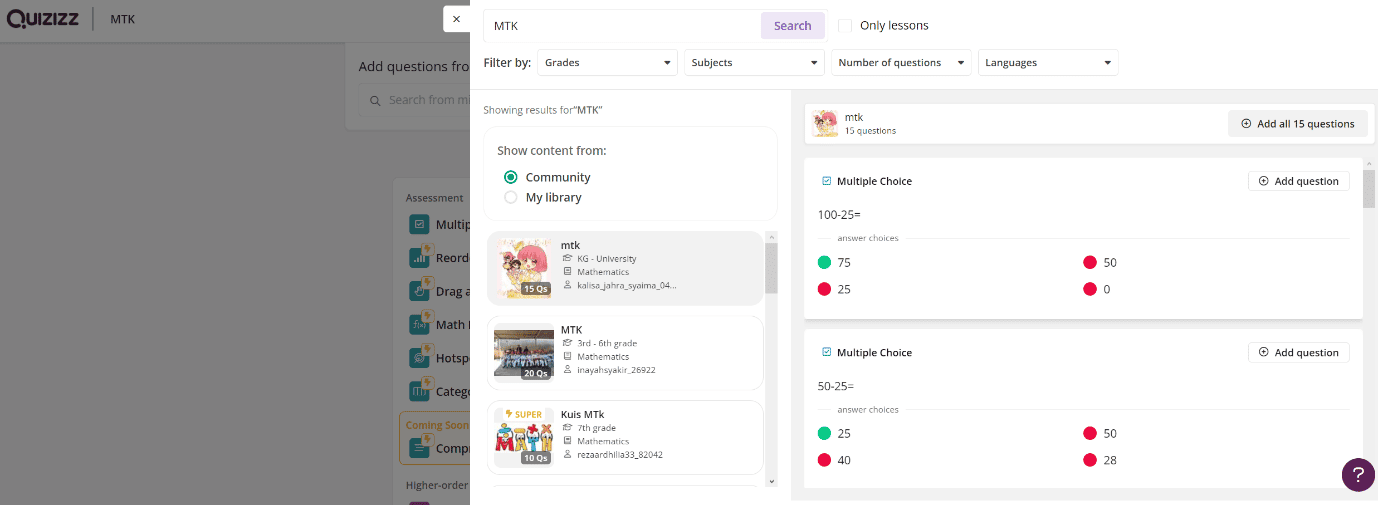
Task: Select the Community radio button
Action: pyautogui.click(x=511, y=177)
